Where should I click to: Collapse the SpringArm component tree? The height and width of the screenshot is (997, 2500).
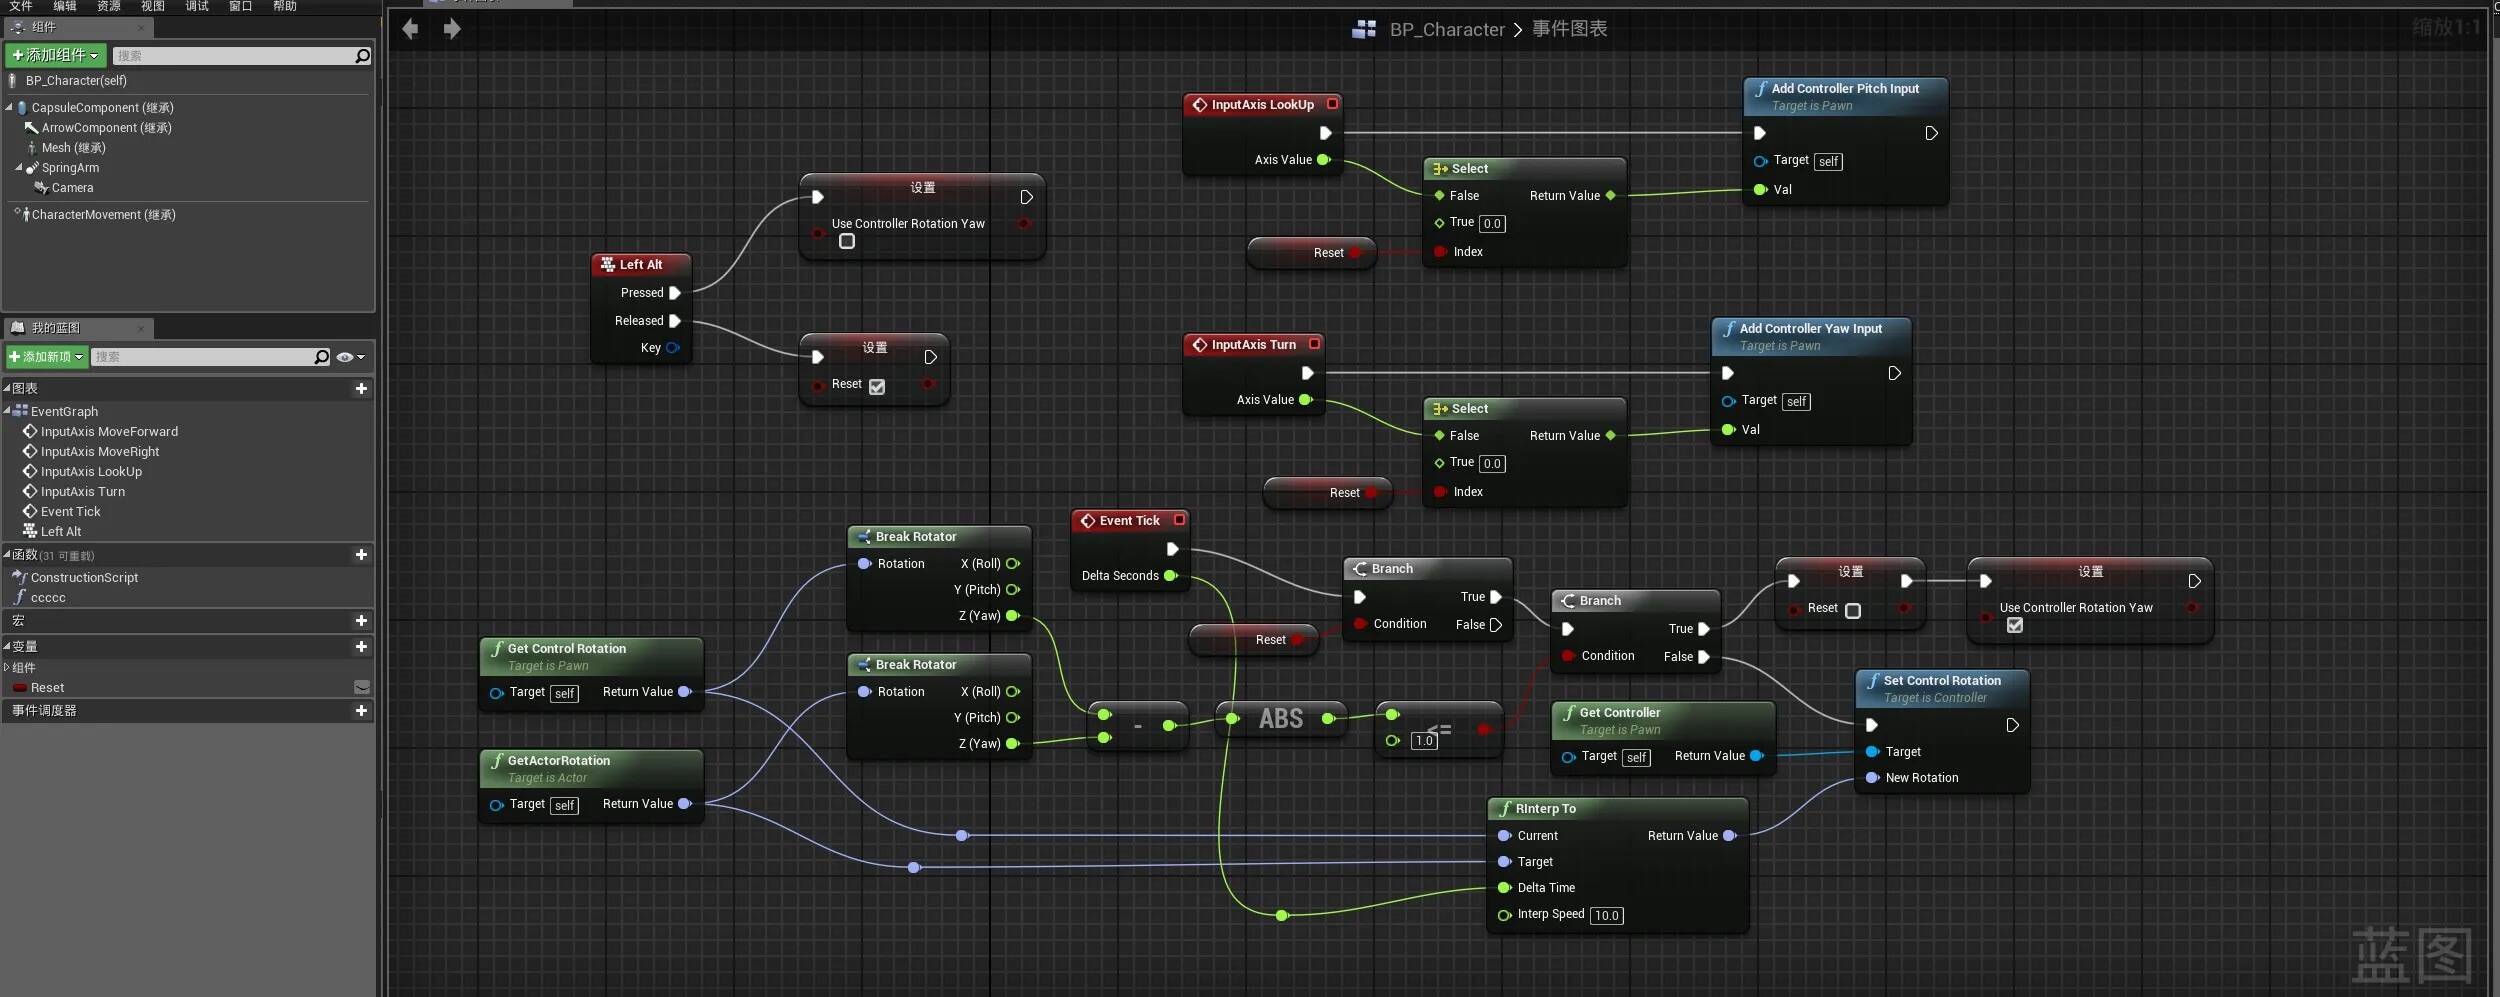[x=19, y=168]
